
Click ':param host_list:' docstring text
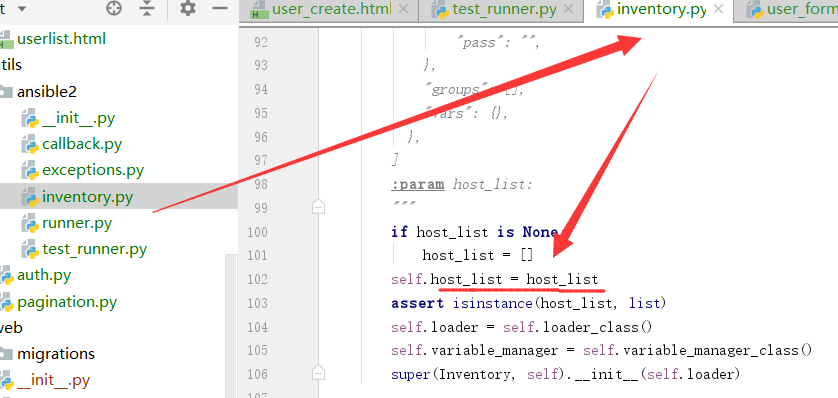pyautogui.click(x=462, y=185)
